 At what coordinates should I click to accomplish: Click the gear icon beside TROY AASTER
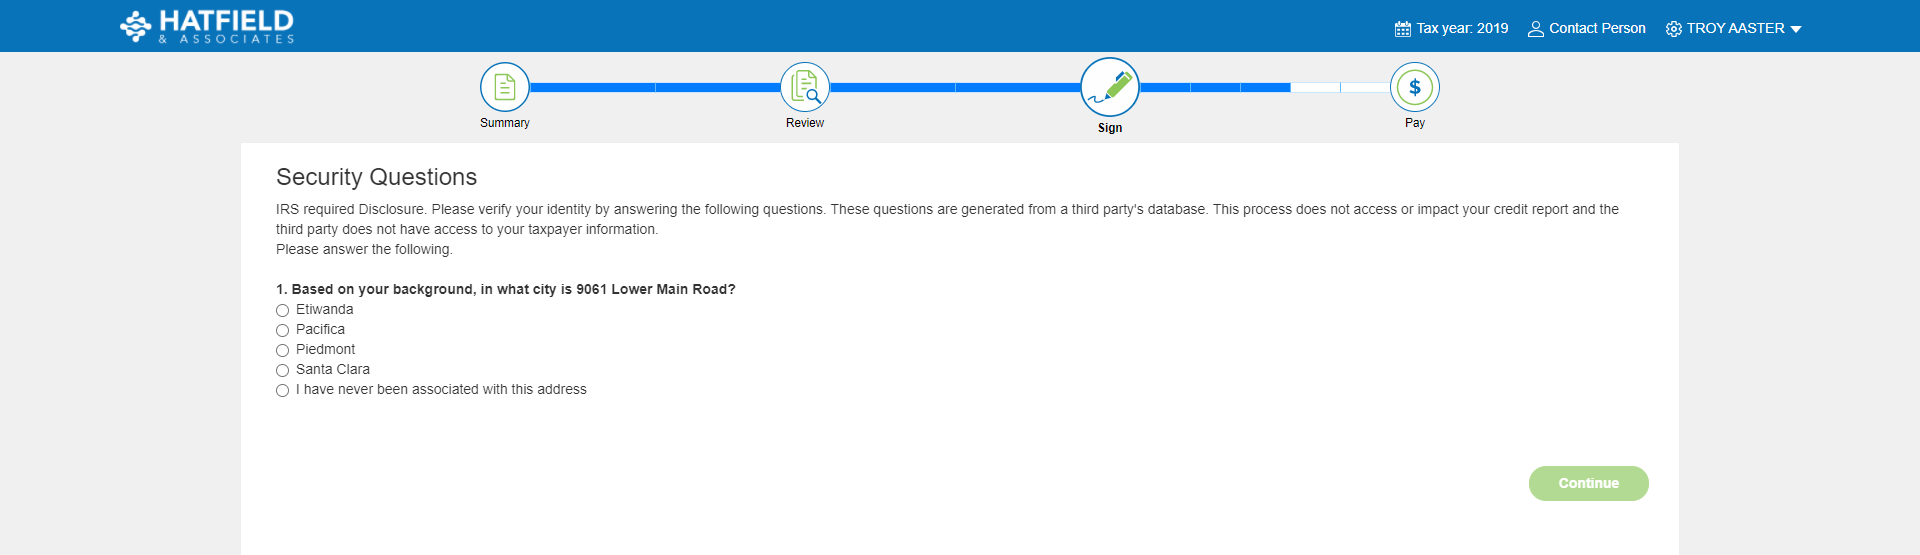tap(1674, 29)
